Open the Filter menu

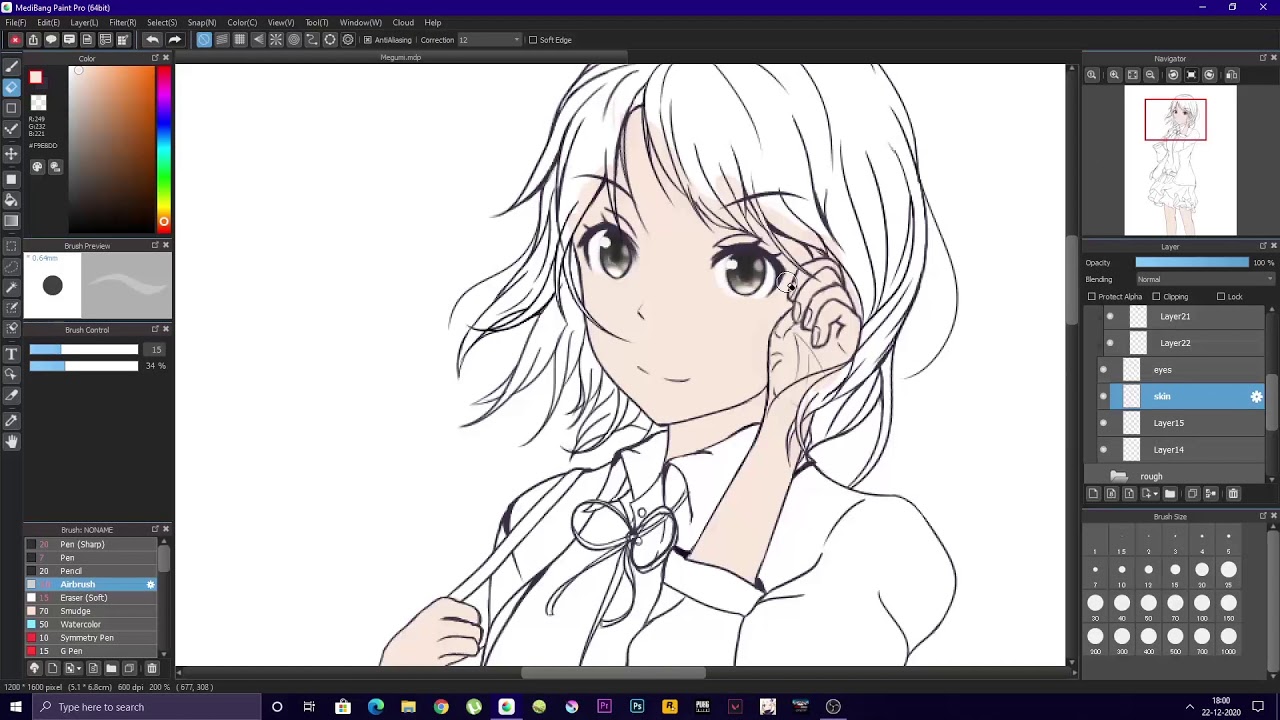click(x=122, y=22)
